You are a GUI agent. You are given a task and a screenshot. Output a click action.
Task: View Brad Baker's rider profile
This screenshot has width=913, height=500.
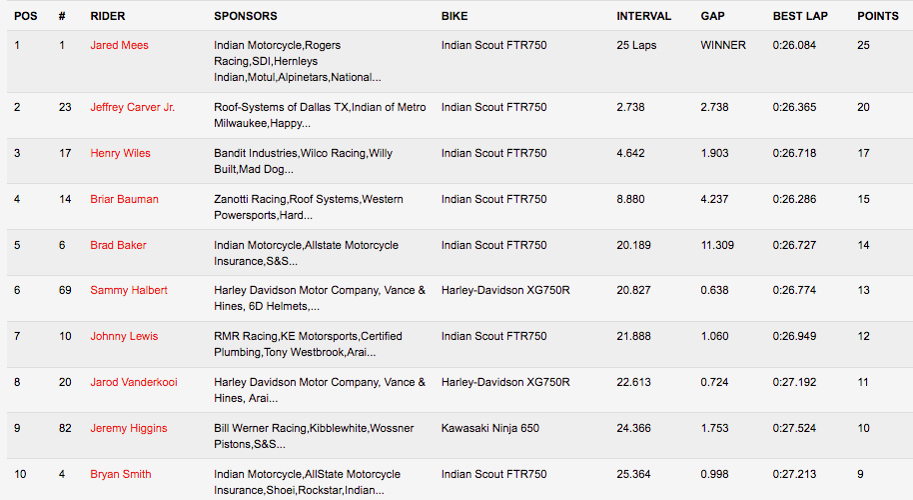[117, 245]
